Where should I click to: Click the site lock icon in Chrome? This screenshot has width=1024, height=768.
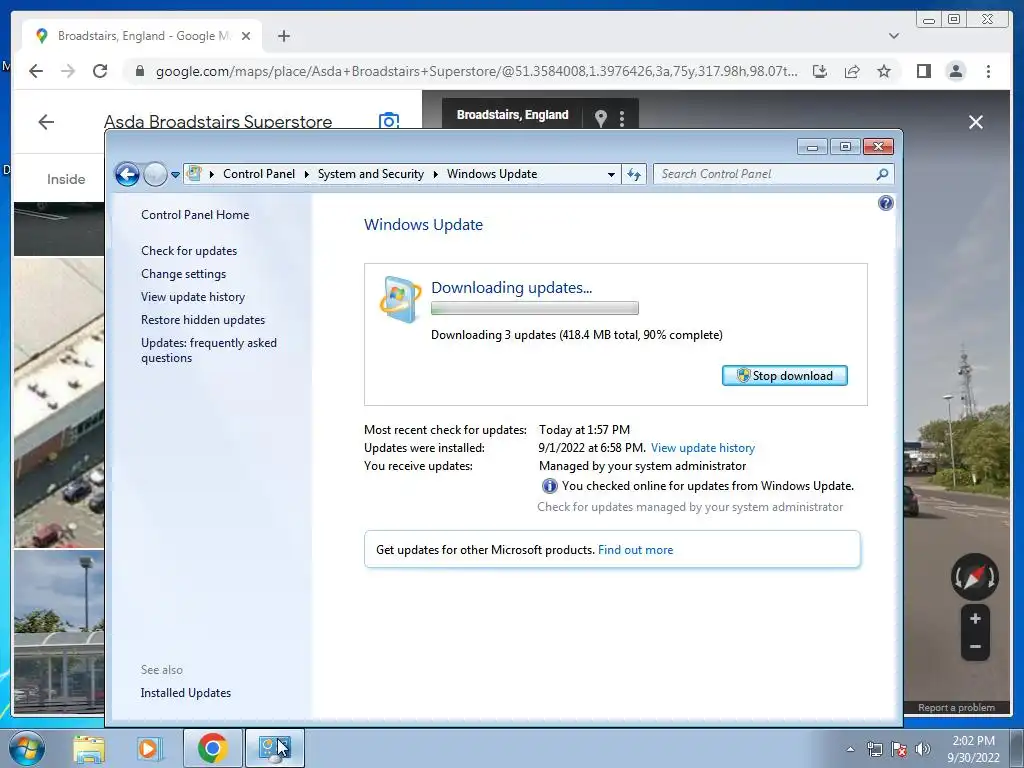[139, 71]
